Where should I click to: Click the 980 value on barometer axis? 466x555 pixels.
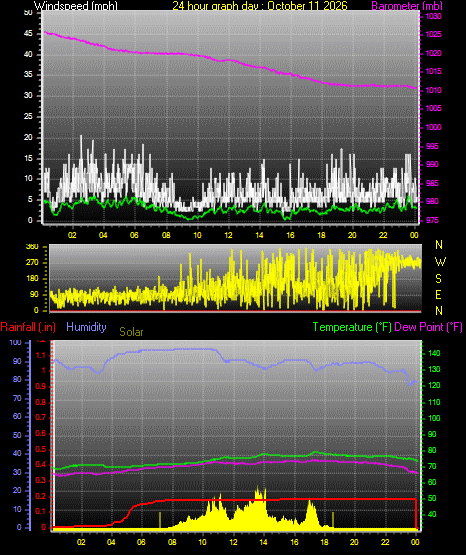(432, 201)
